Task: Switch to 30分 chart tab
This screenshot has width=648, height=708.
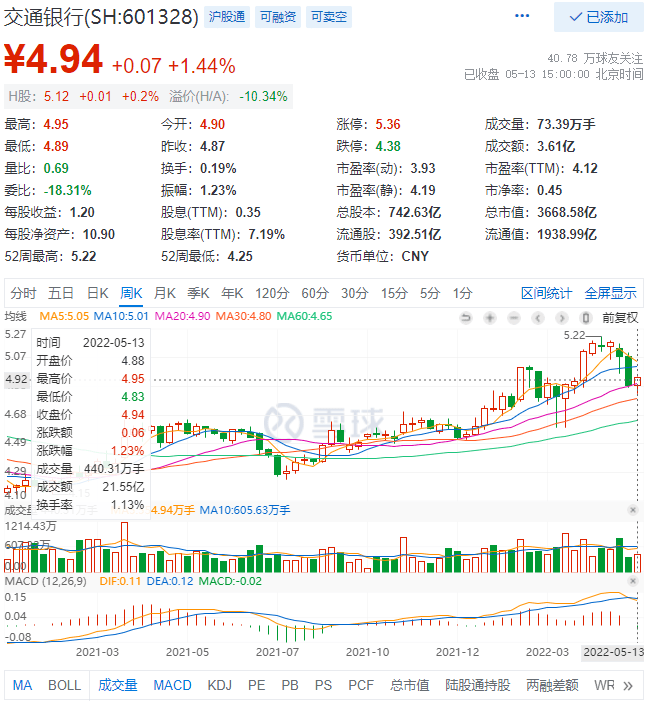Action: click(x=354, y=293)
